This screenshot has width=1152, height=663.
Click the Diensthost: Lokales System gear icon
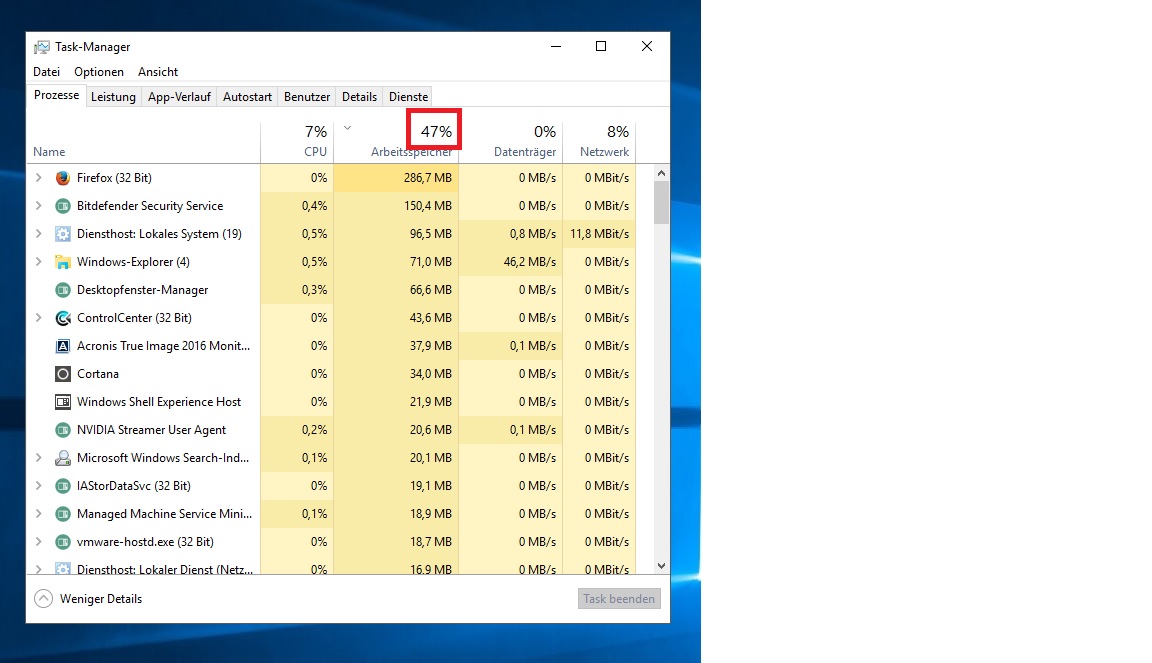pyautogui.click(x=63, y=234)
